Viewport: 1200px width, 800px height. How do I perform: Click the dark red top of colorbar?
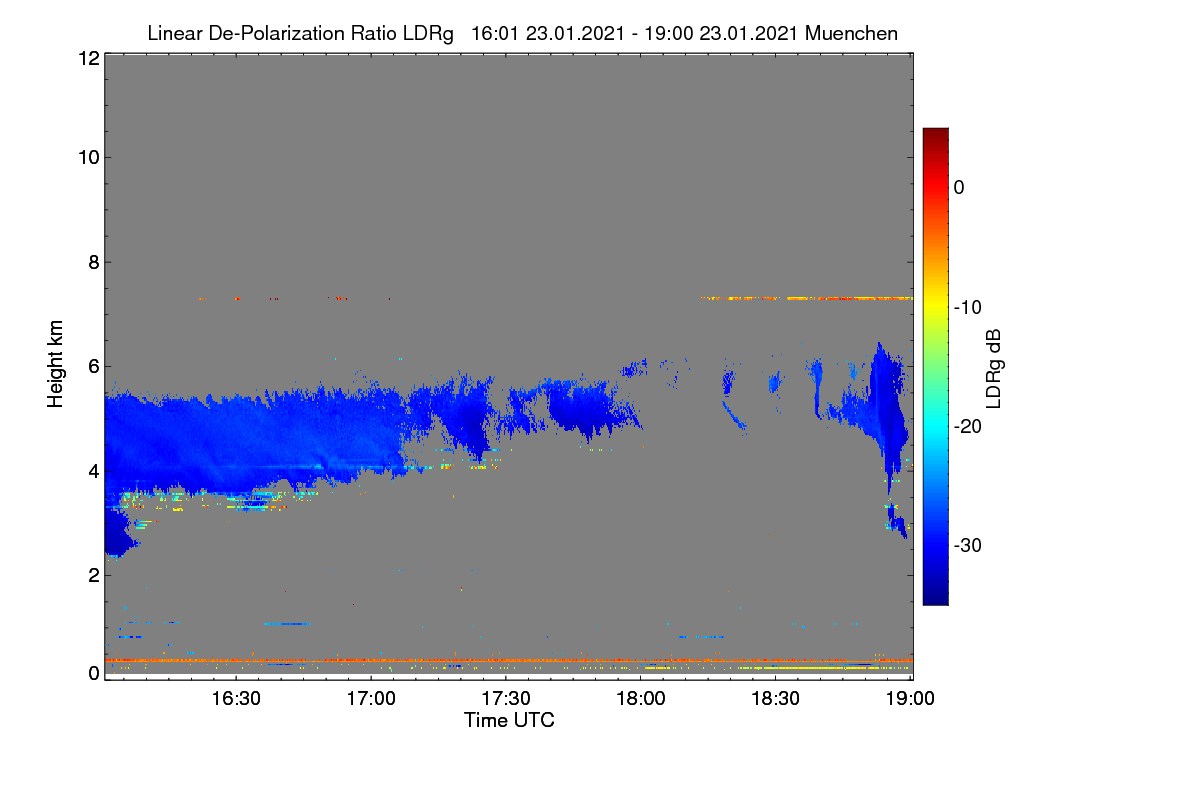935,136
